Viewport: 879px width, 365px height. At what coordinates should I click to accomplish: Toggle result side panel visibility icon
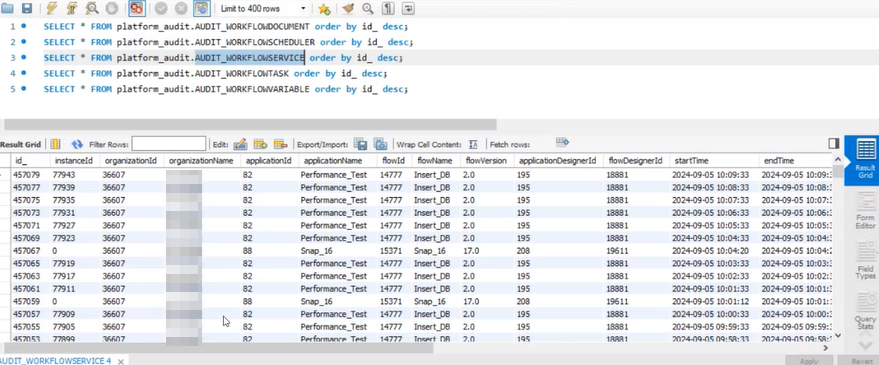click(834, 144)
